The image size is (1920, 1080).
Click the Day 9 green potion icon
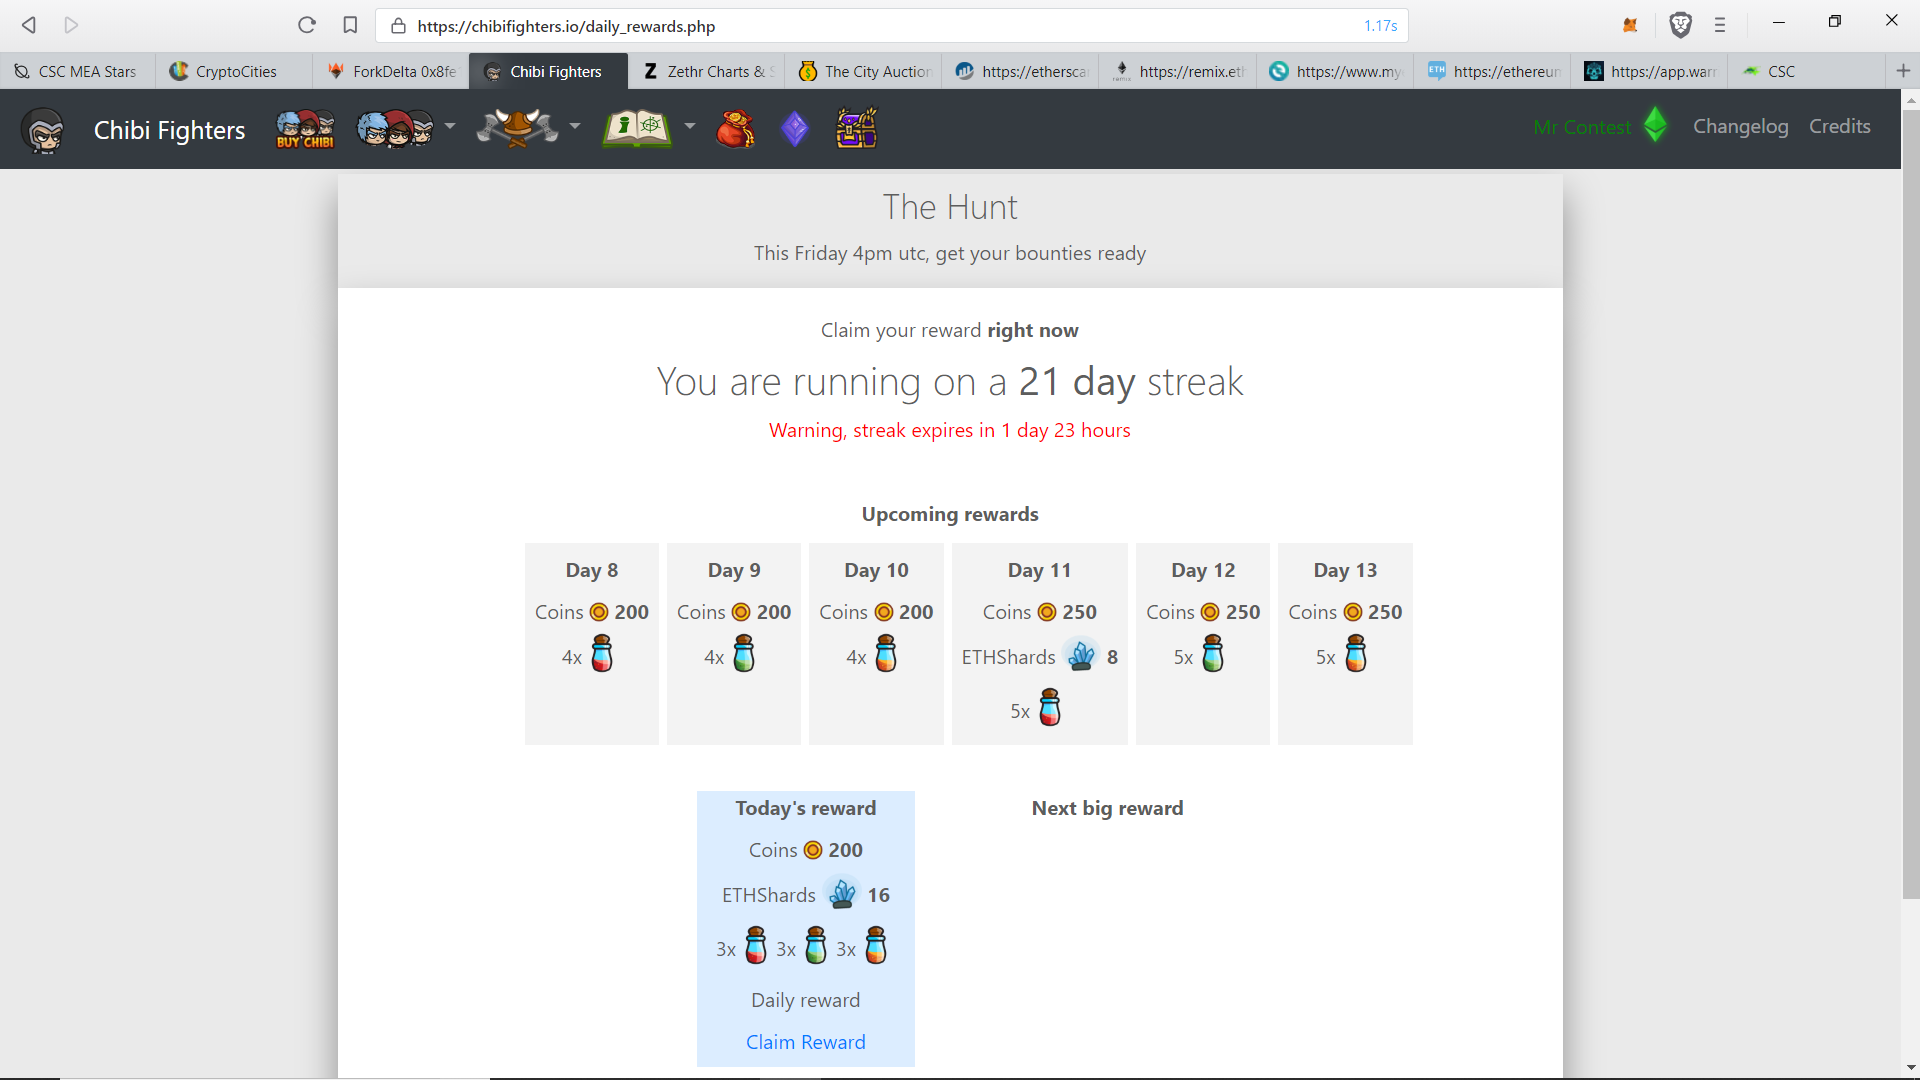coord(744,654)
